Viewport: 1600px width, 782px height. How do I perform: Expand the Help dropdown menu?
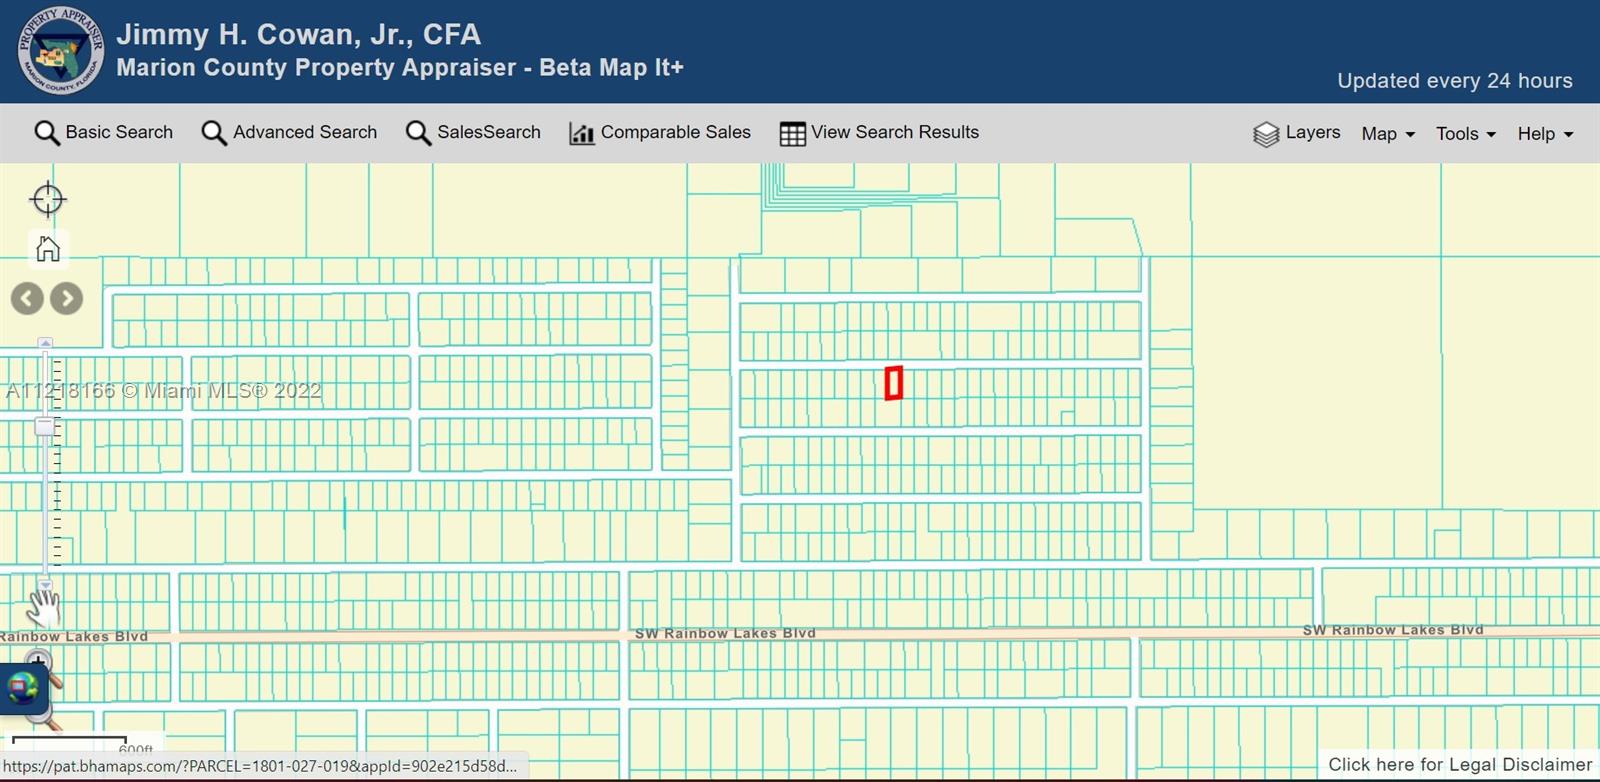[1545, 134]
